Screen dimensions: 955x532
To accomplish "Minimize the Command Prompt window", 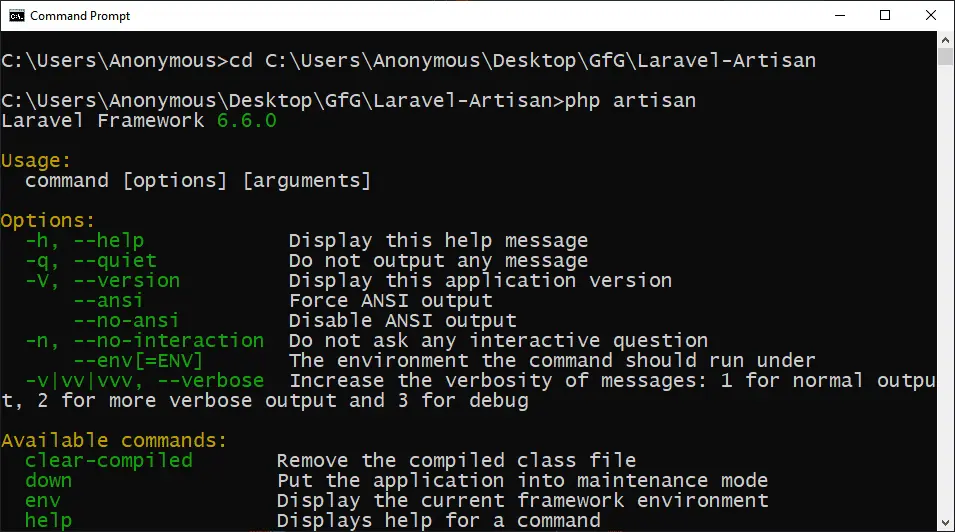I will (x=839, y=16).
